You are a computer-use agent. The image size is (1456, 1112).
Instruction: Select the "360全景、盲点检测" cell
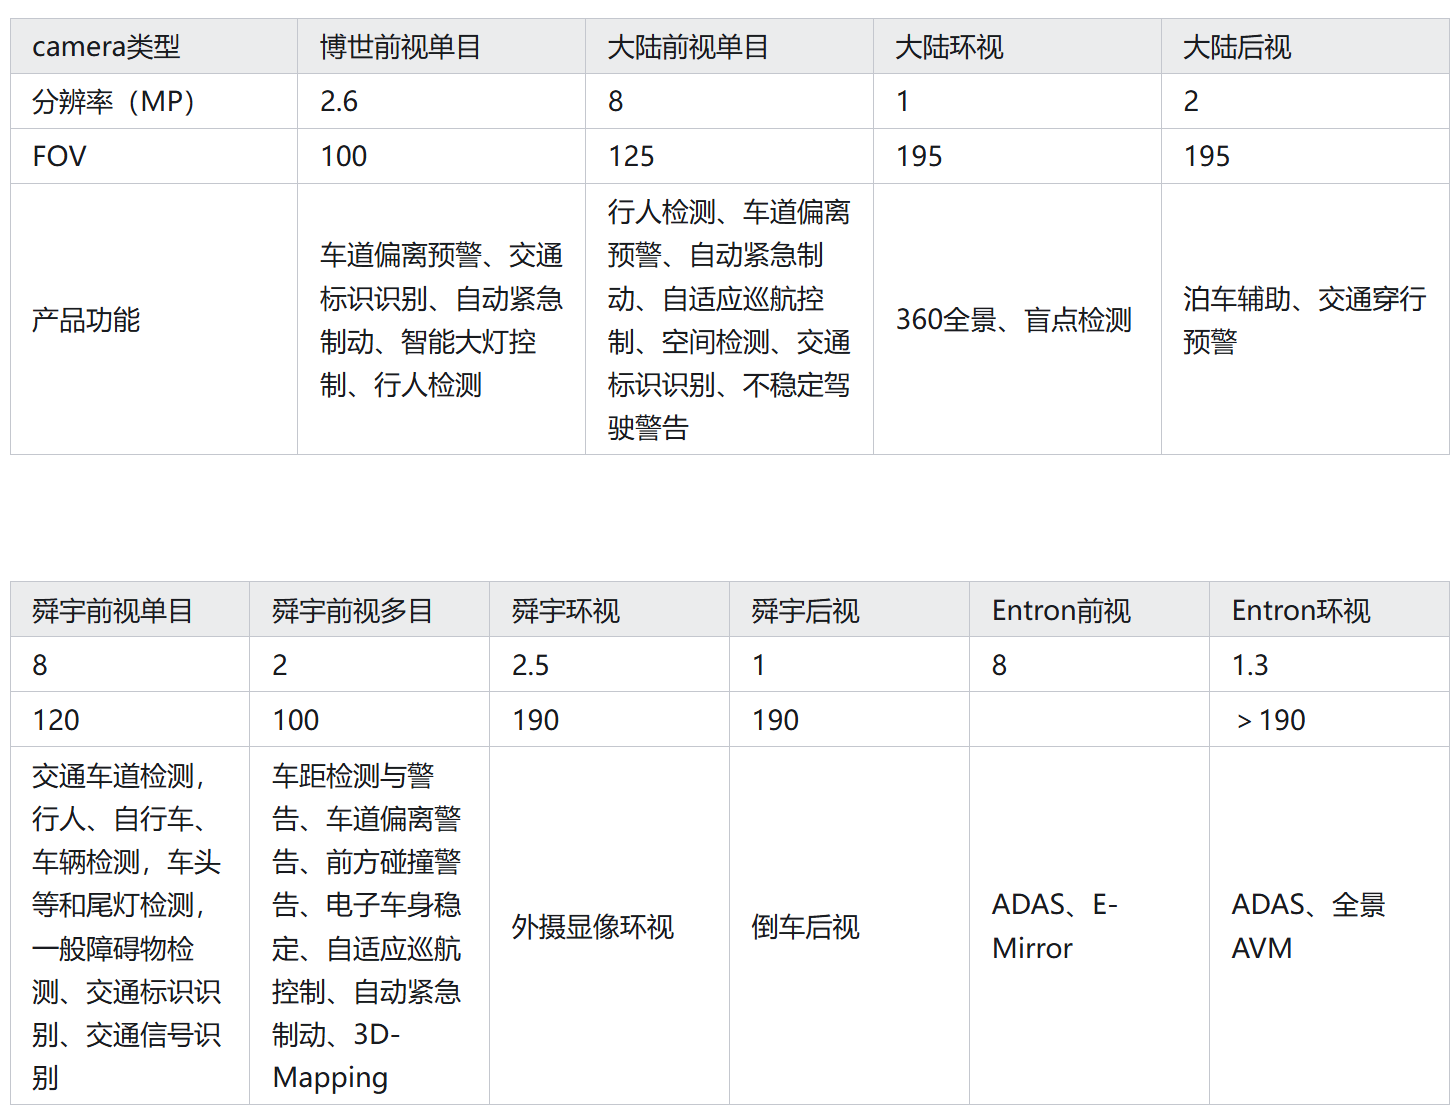[1017, 319]
